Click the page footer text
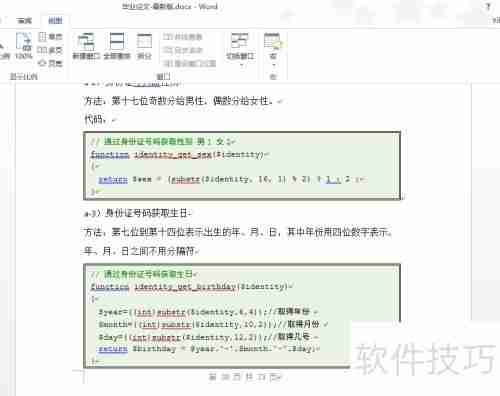This screenshot has width=500, height=396. click(x=244, y=377)
